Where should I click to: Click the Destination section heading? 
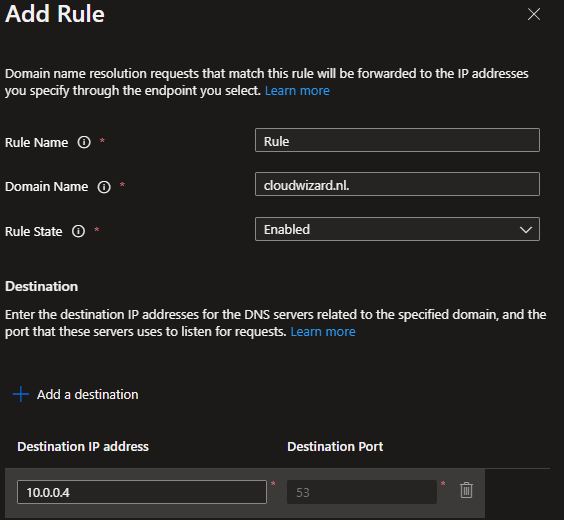(x=42, y=286)
